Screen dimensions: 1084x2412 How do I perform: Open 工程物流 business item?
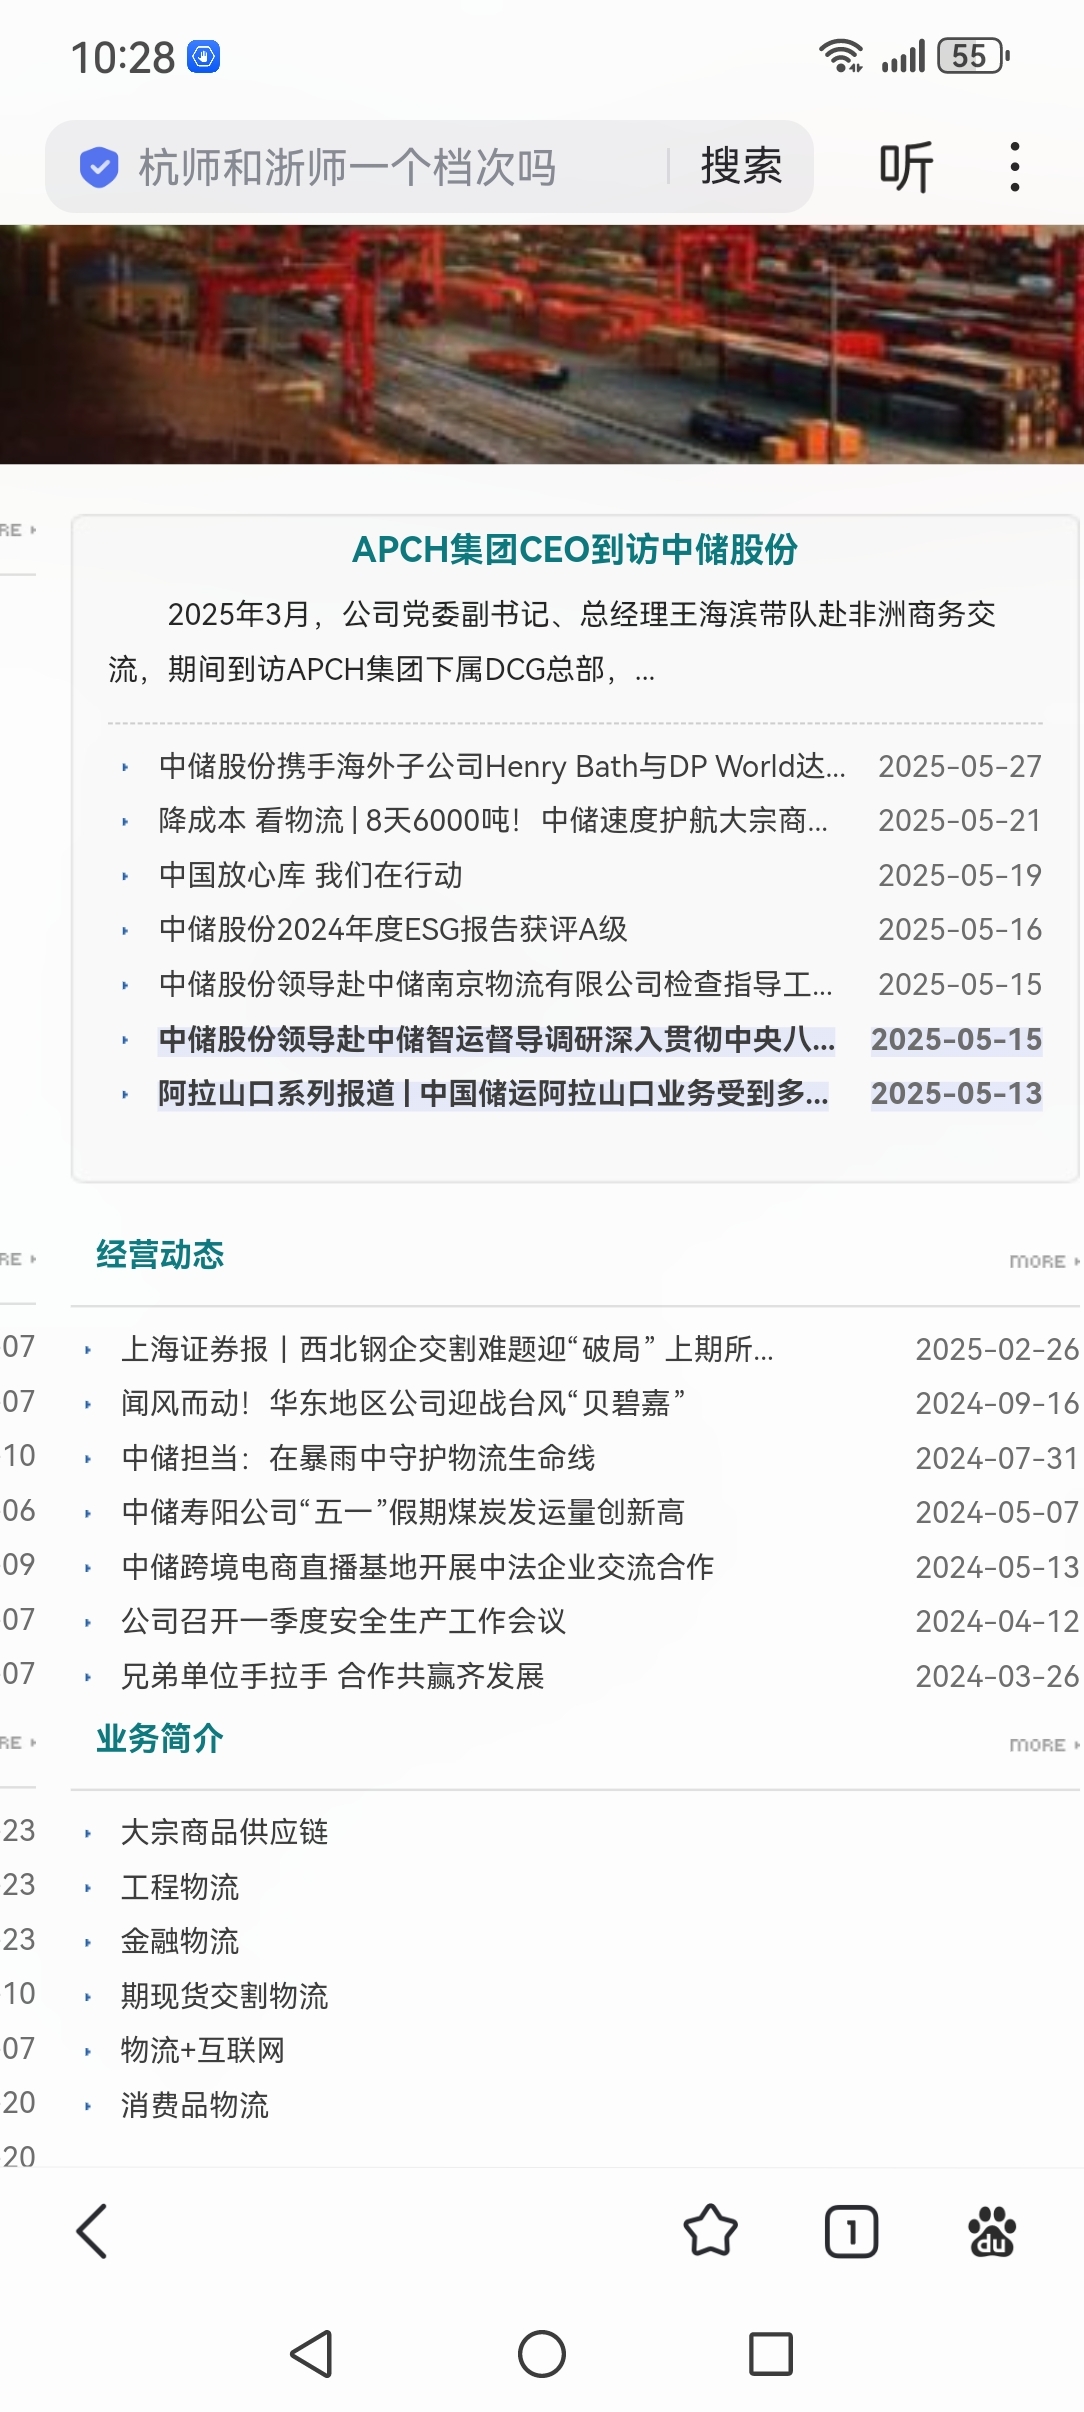pyautogui.click(x=180, y=1887)
